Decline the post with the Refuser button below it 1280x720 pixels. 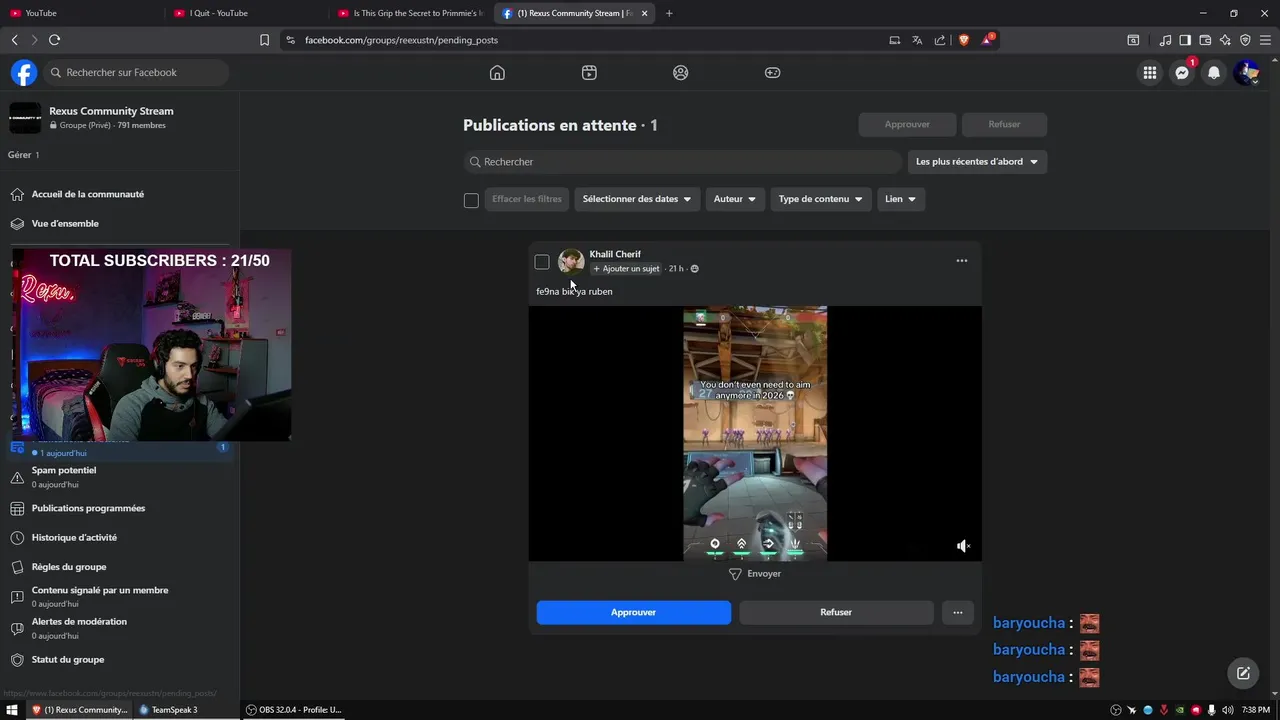[x=836, y=612]
